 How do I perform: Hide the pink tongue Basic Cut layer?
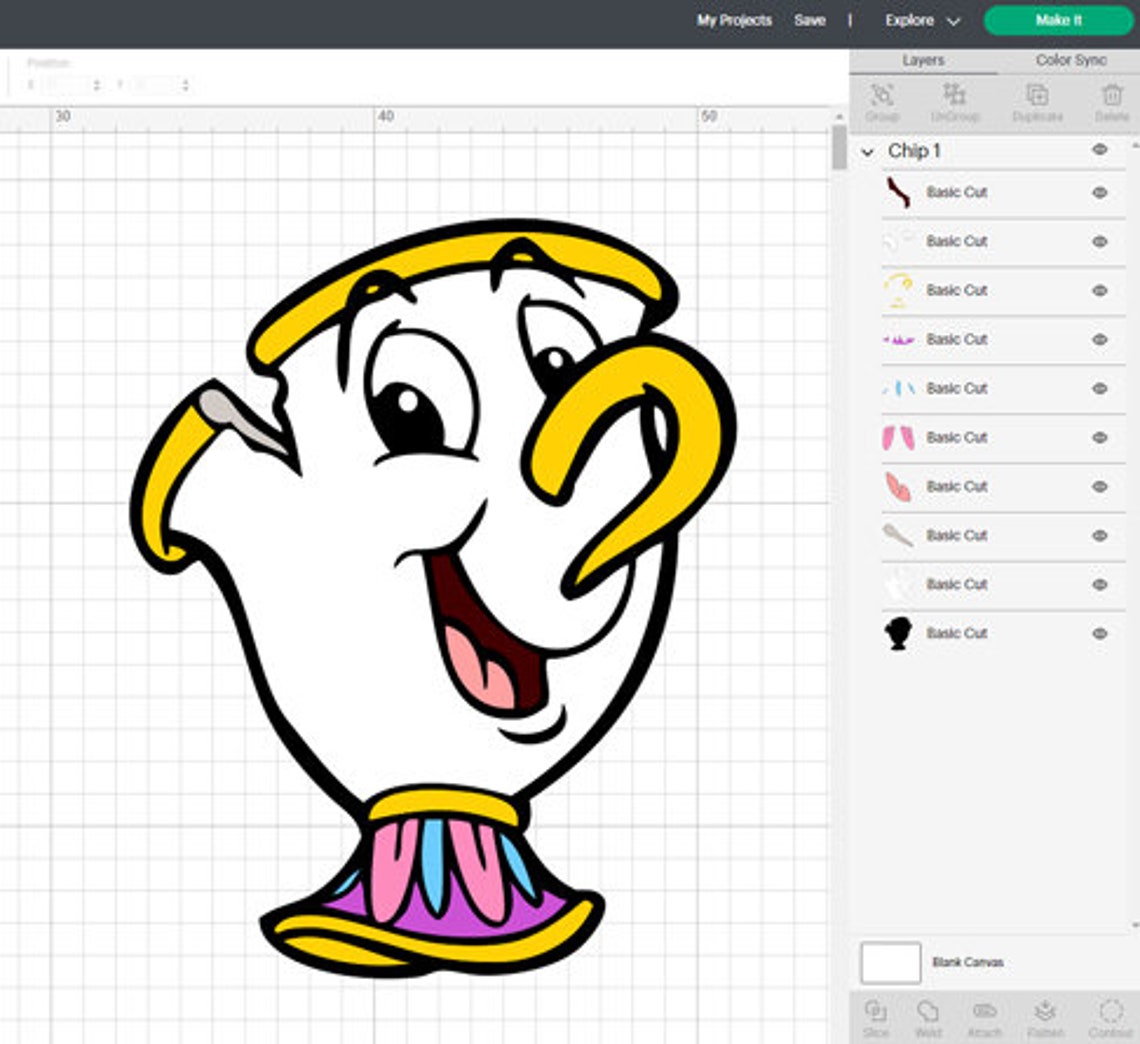[1099, 486]
